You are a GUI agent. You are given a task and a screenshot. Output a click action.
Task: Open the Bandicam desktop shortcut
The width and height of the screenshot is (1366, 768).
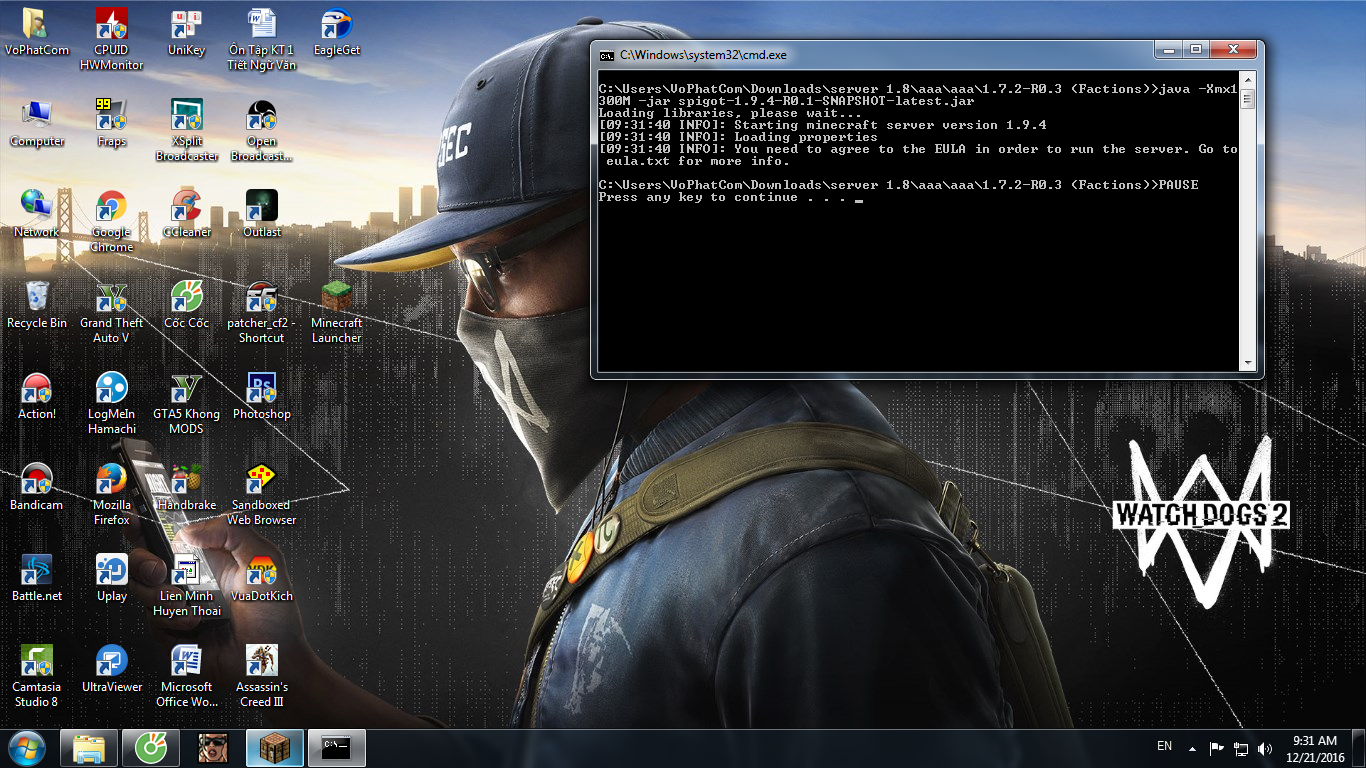tap(37, 480)
